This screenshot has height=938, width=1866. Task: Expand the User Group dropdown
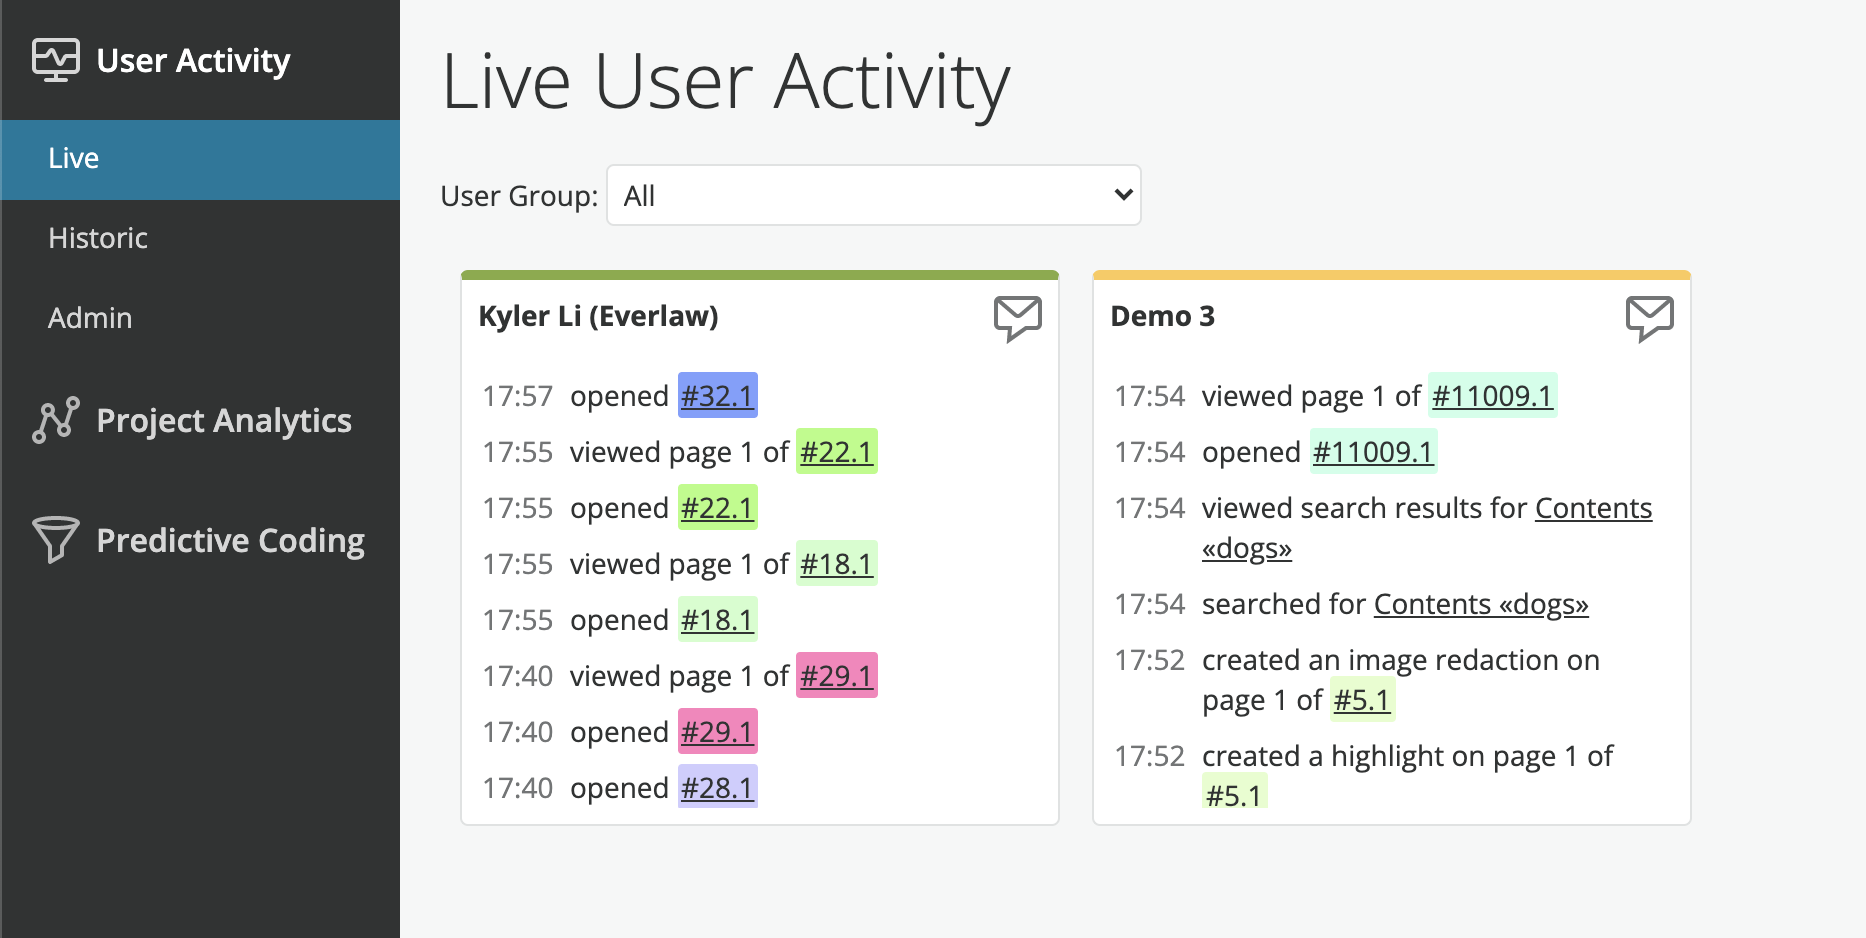[x=874, y=195]
